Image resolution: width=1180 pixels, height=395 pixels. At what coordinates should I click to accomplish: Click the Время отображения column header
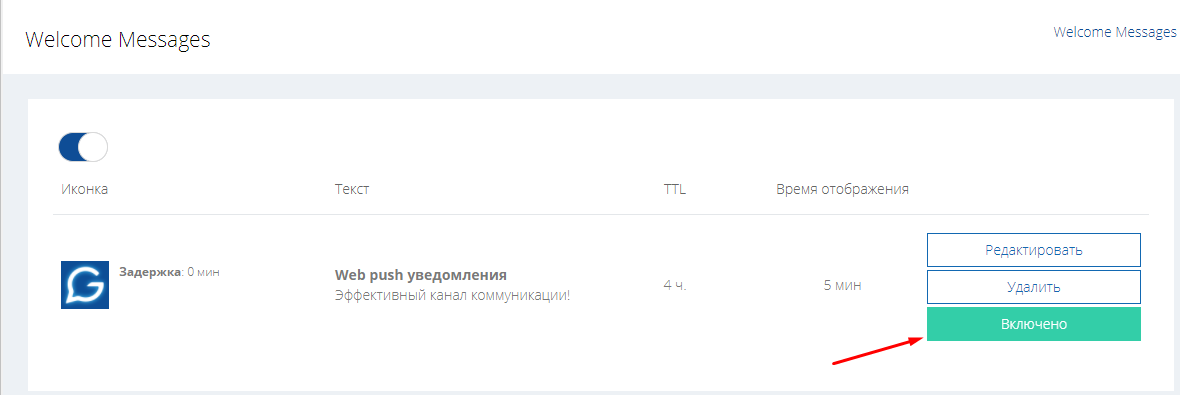tap(842, 189)
